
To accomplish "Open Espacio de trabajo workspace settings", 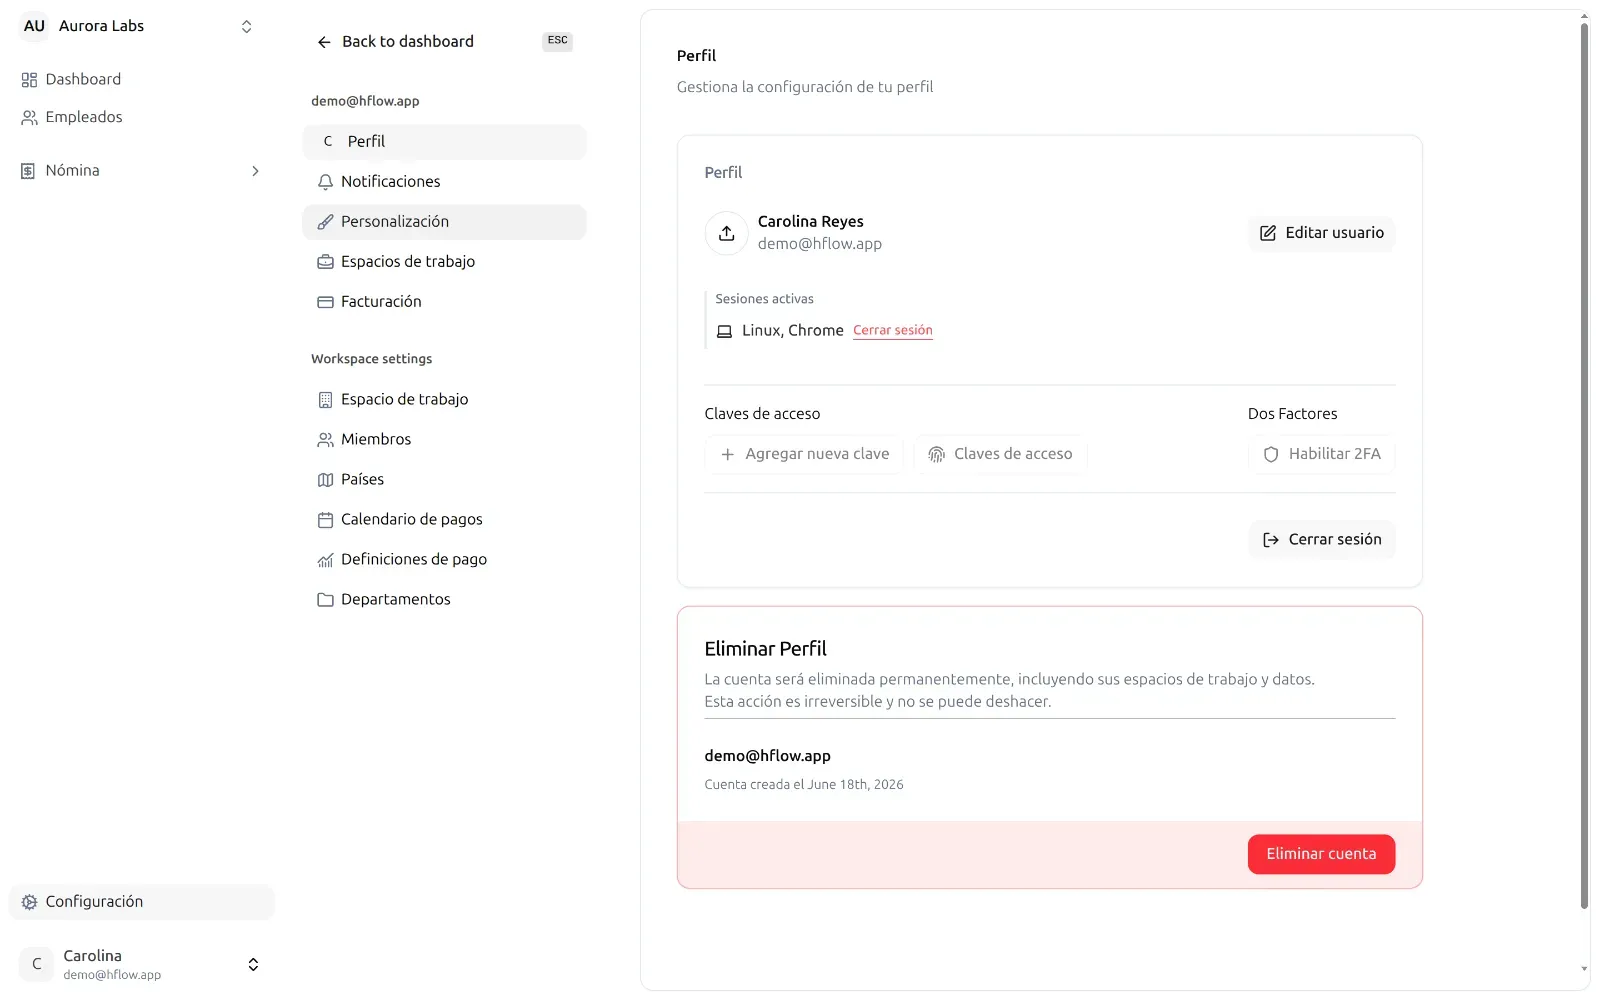I will 444,400.
